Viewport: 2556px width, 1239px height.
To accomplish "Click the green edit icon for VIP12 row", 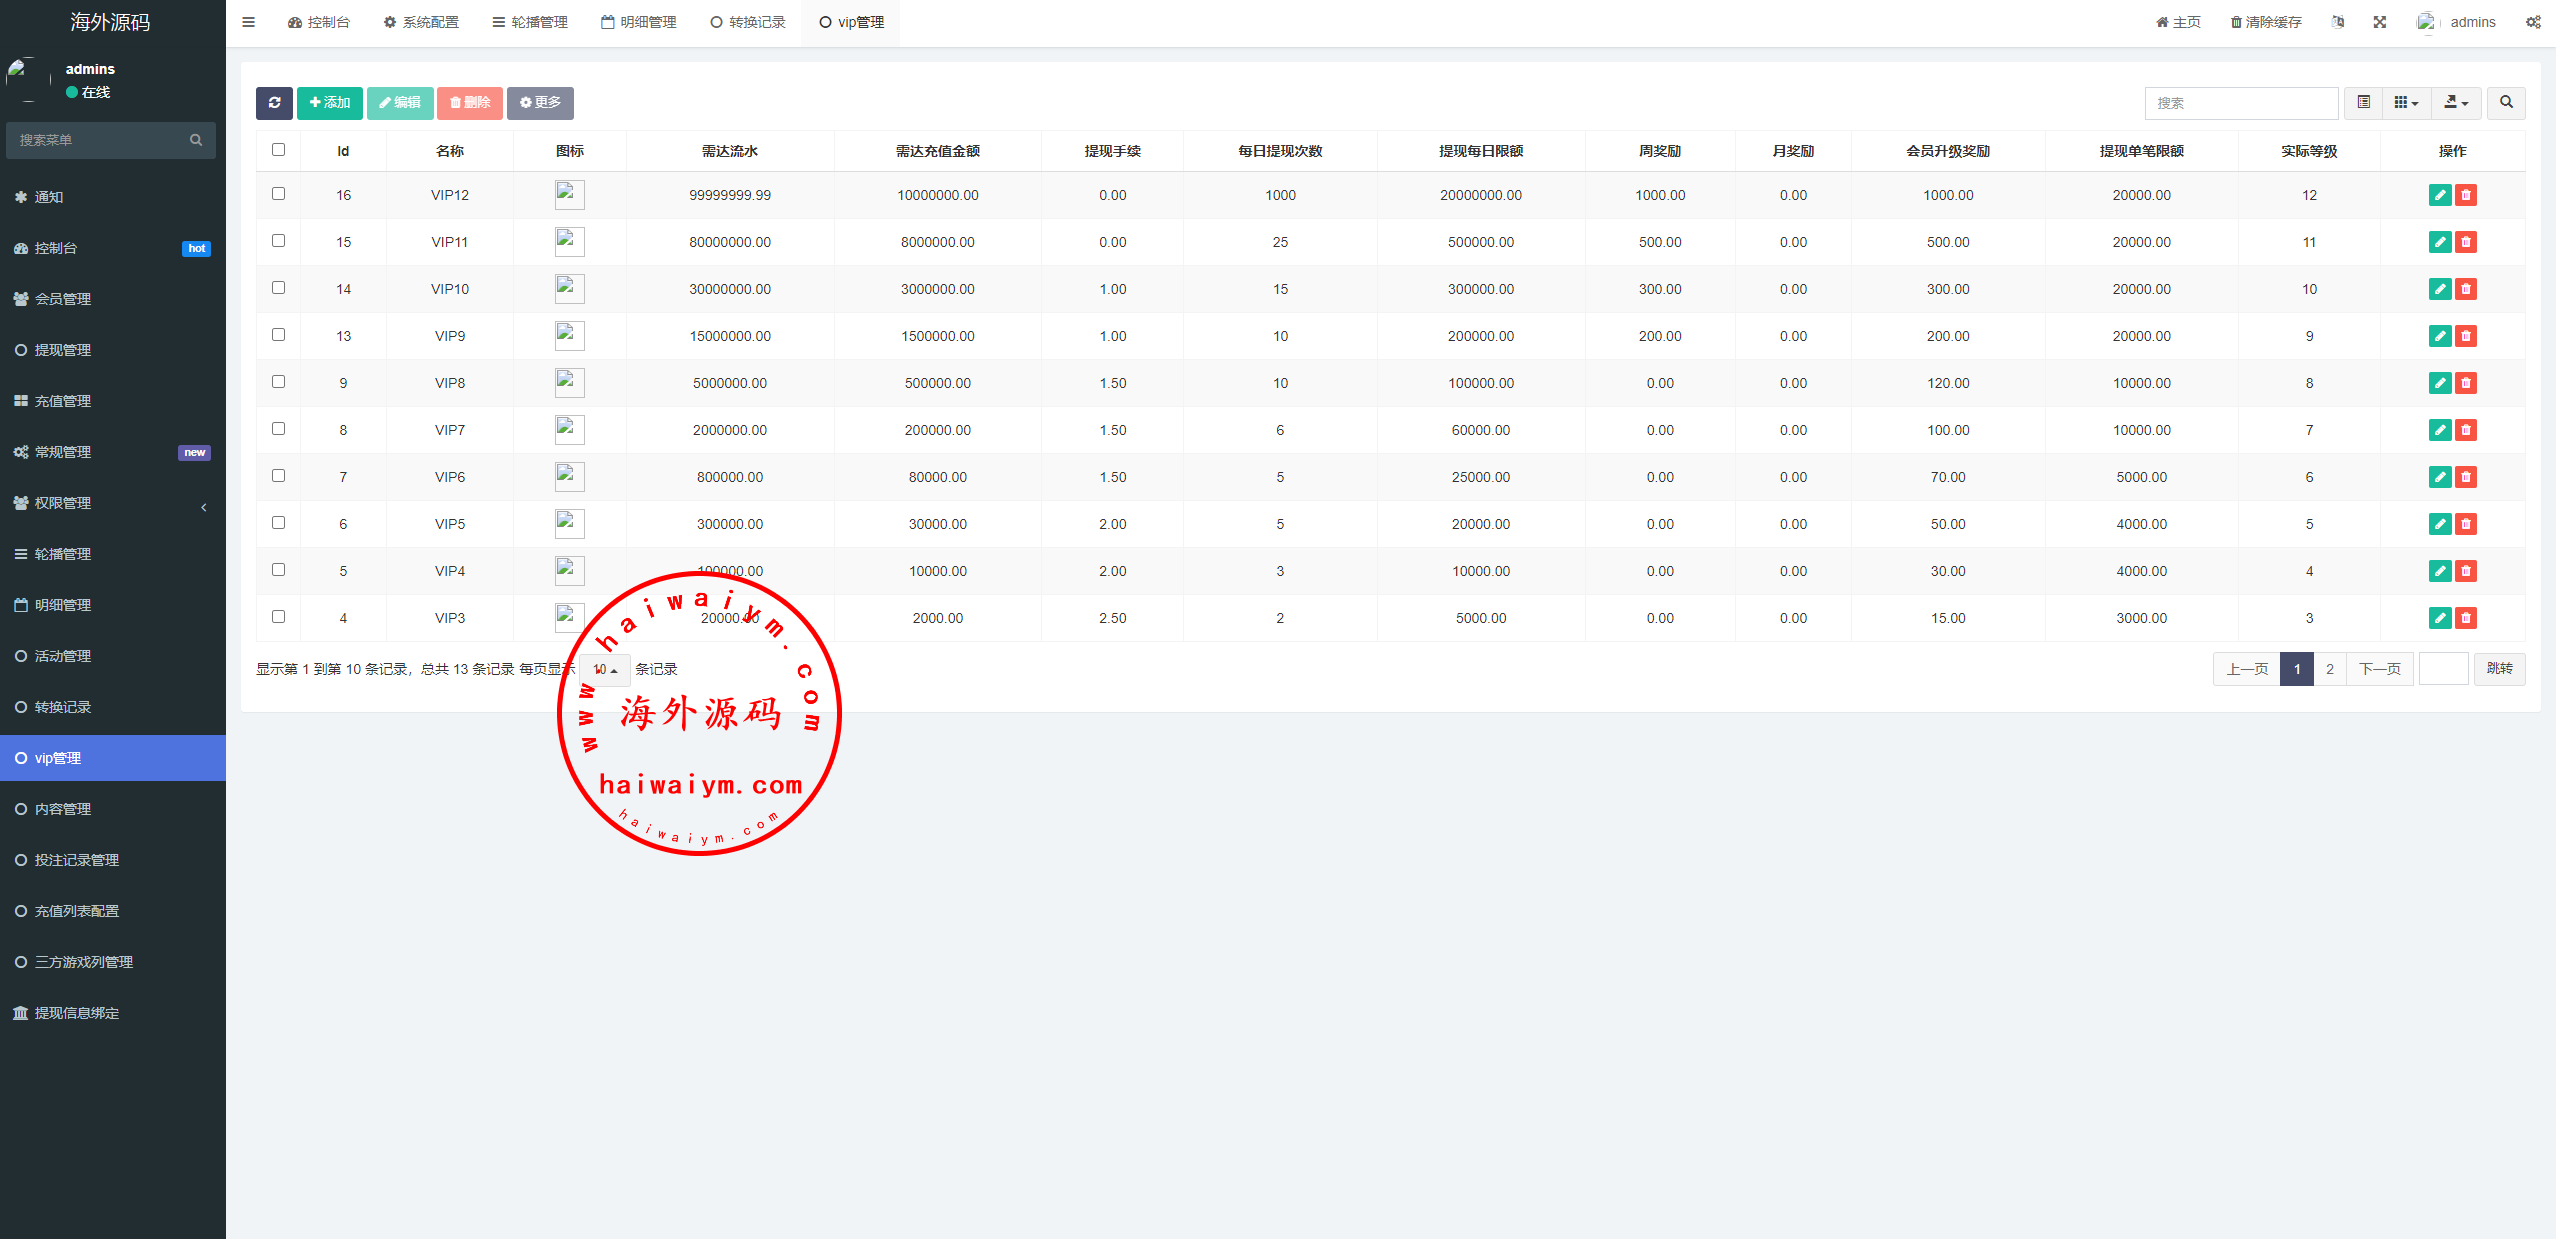I will (2440, 195).
